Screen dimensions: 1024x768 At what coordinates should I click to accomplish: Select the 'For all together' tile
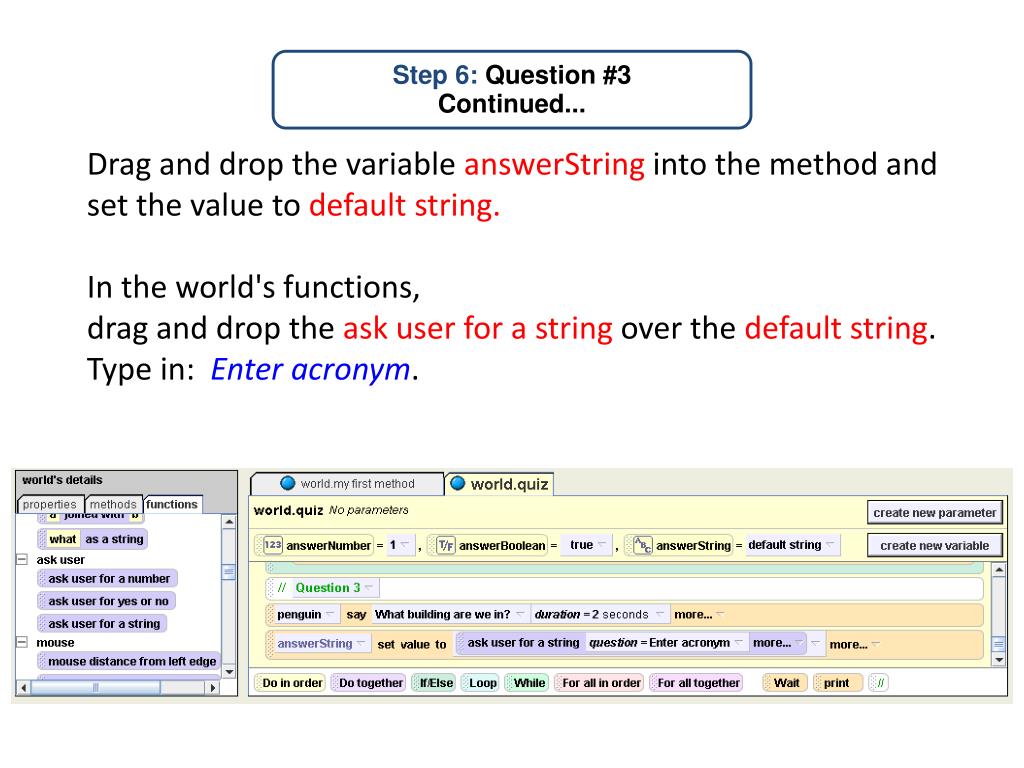[x=696, y=682]
